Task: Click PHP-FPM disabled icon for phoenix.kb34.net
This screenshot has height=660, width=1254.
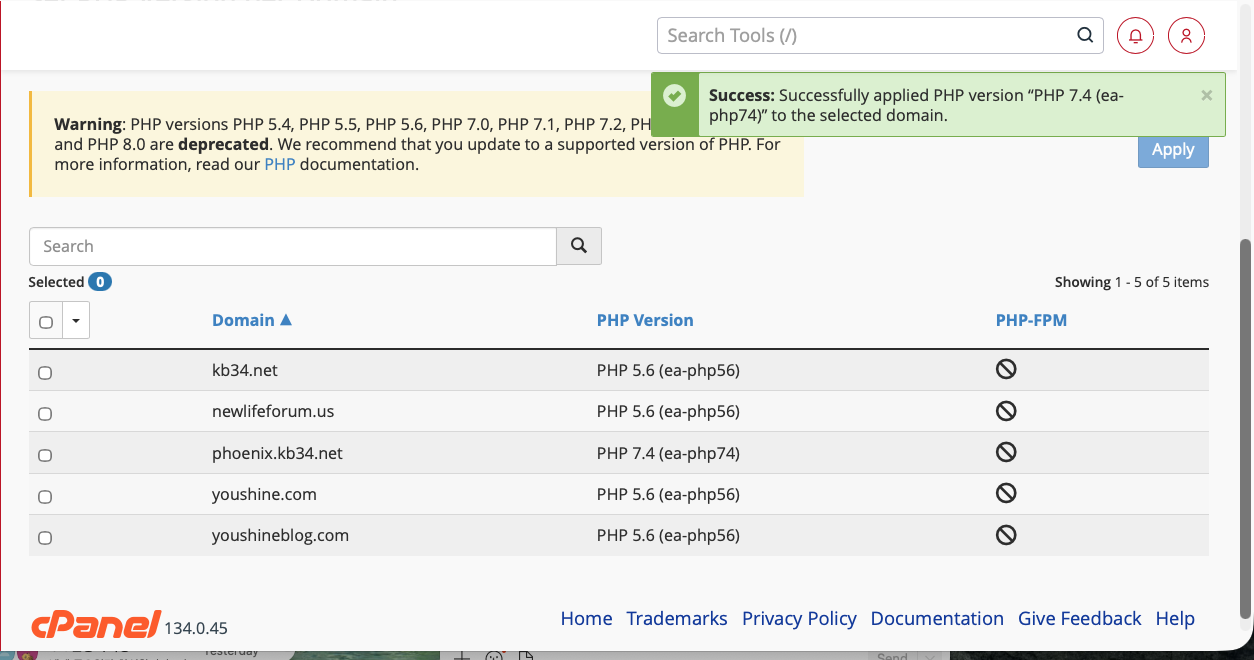Action: pos(1006,452)
